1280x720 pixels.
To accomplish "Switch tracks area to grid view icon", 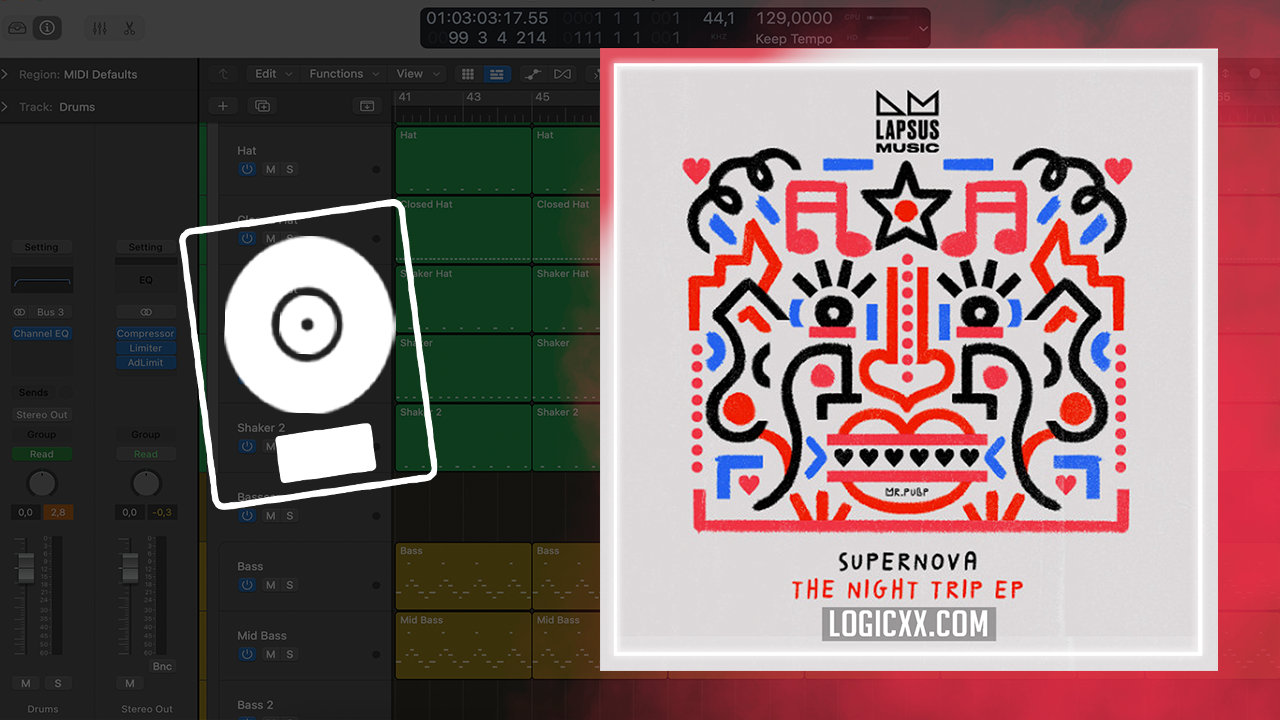I will pyautogui.click(x=467, y=74).
